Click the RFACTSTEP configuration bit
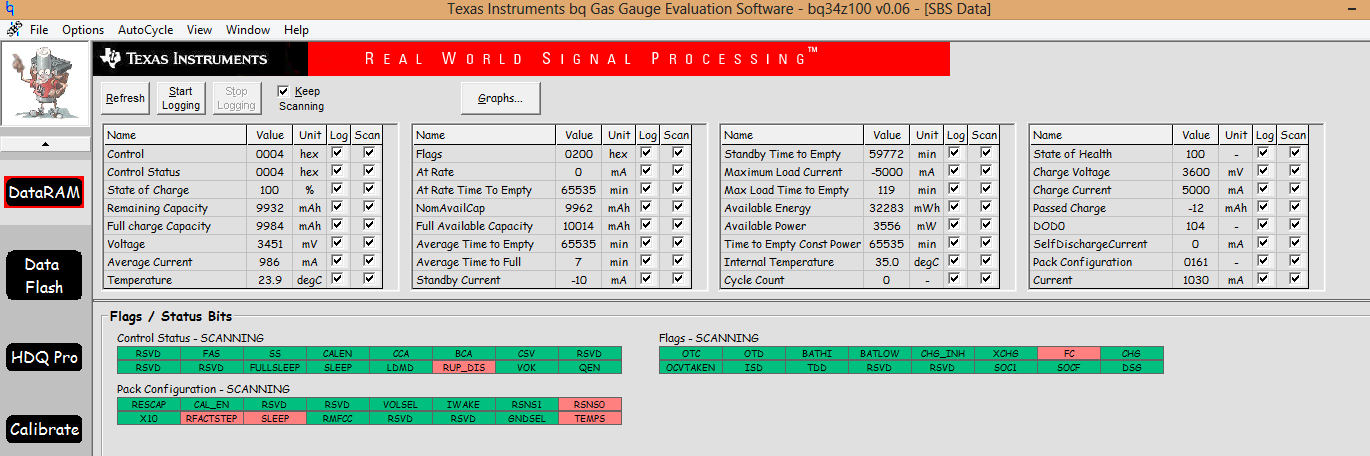Screen dimensions: 1370x456 [212, 418]
